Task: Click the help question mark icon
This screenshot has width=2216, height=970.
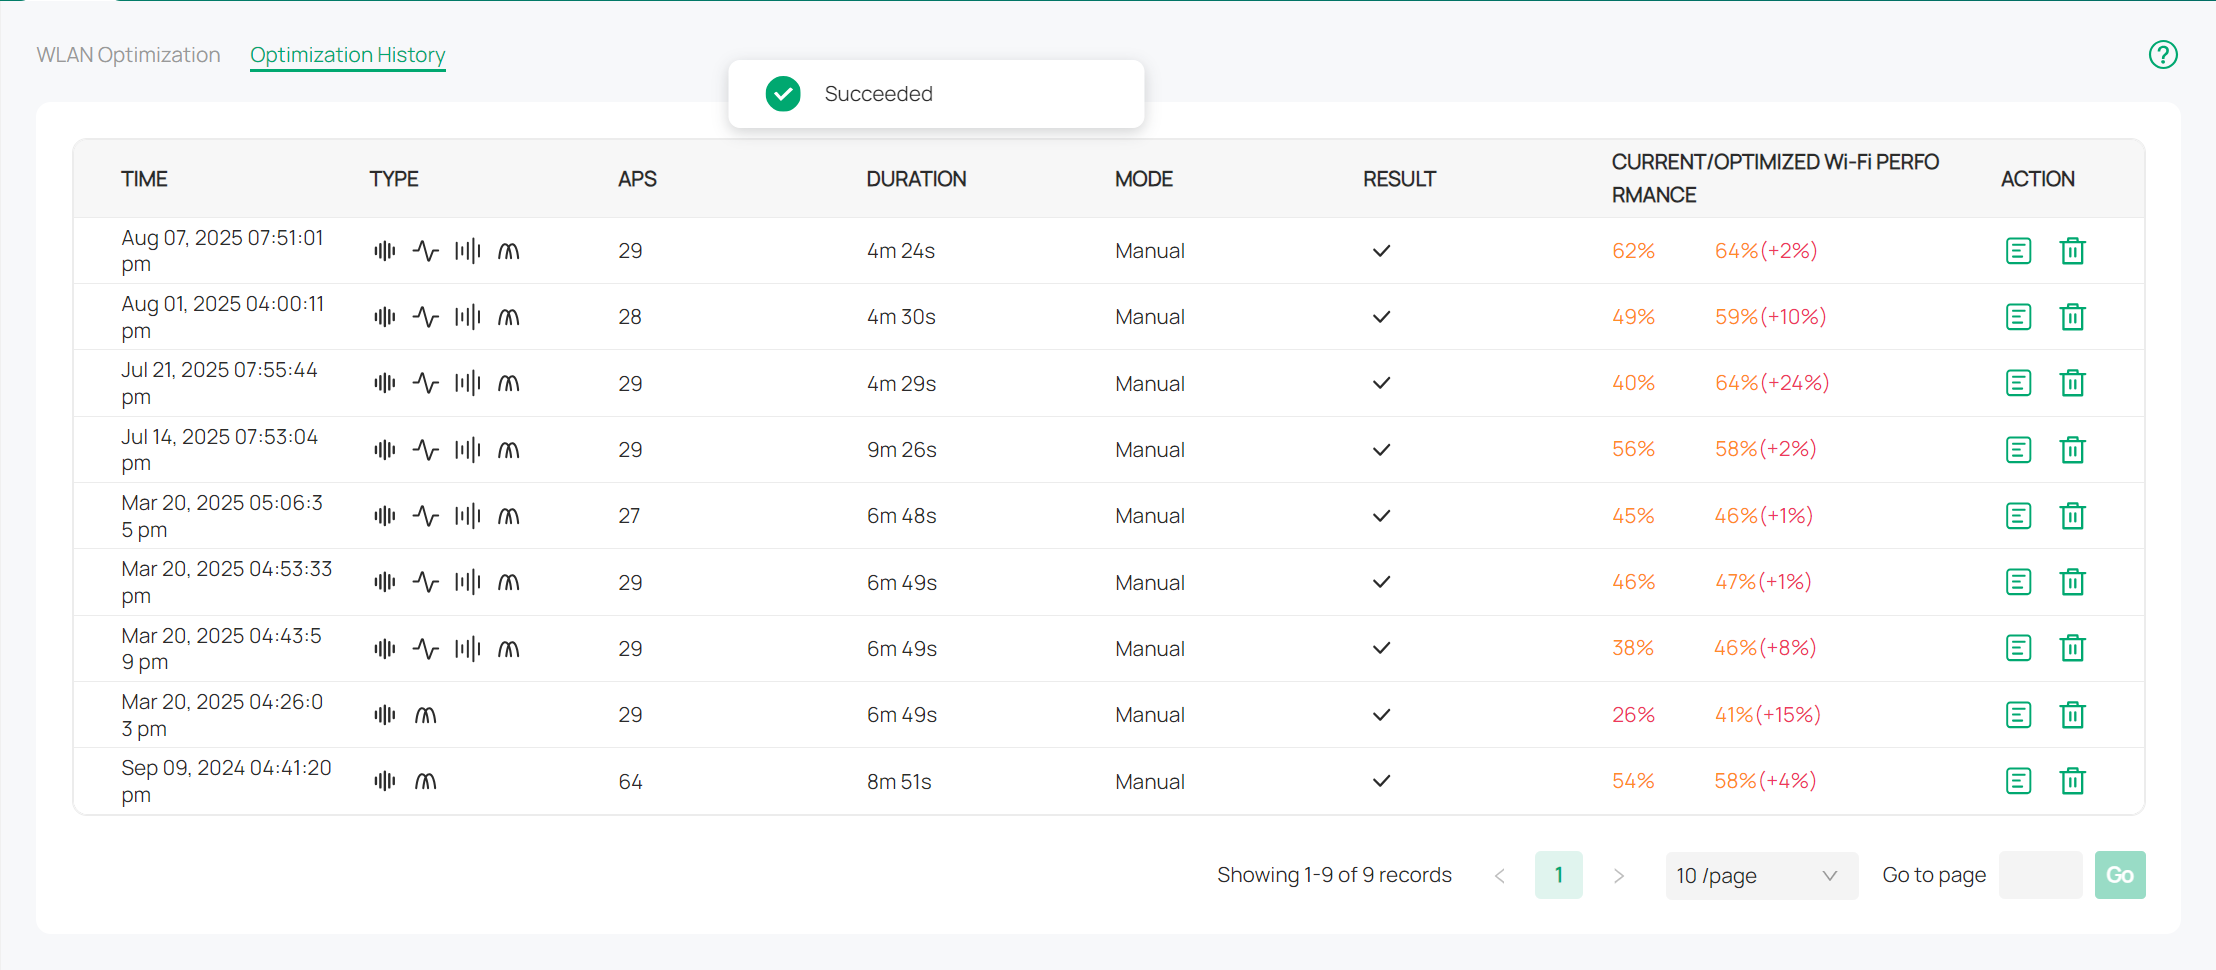Action: (x=2163, y=54)
